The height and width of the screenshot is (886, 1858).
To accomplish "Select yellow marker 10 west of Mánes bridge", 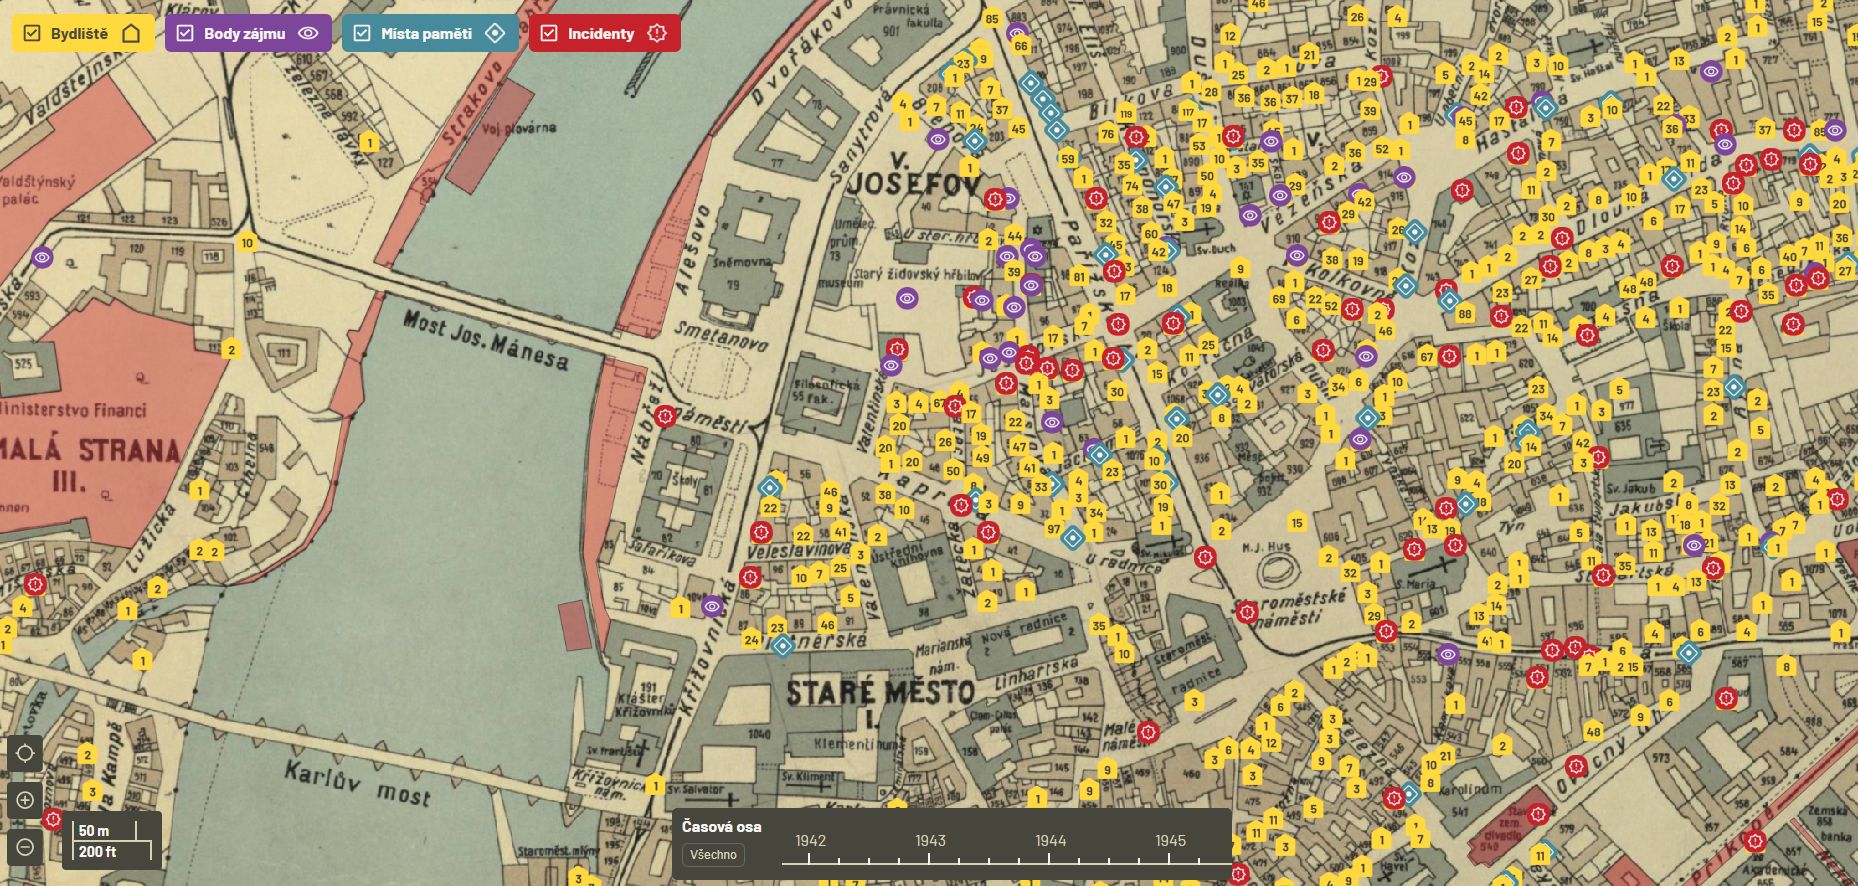I will pyautogui.click(x=247, y=242).
